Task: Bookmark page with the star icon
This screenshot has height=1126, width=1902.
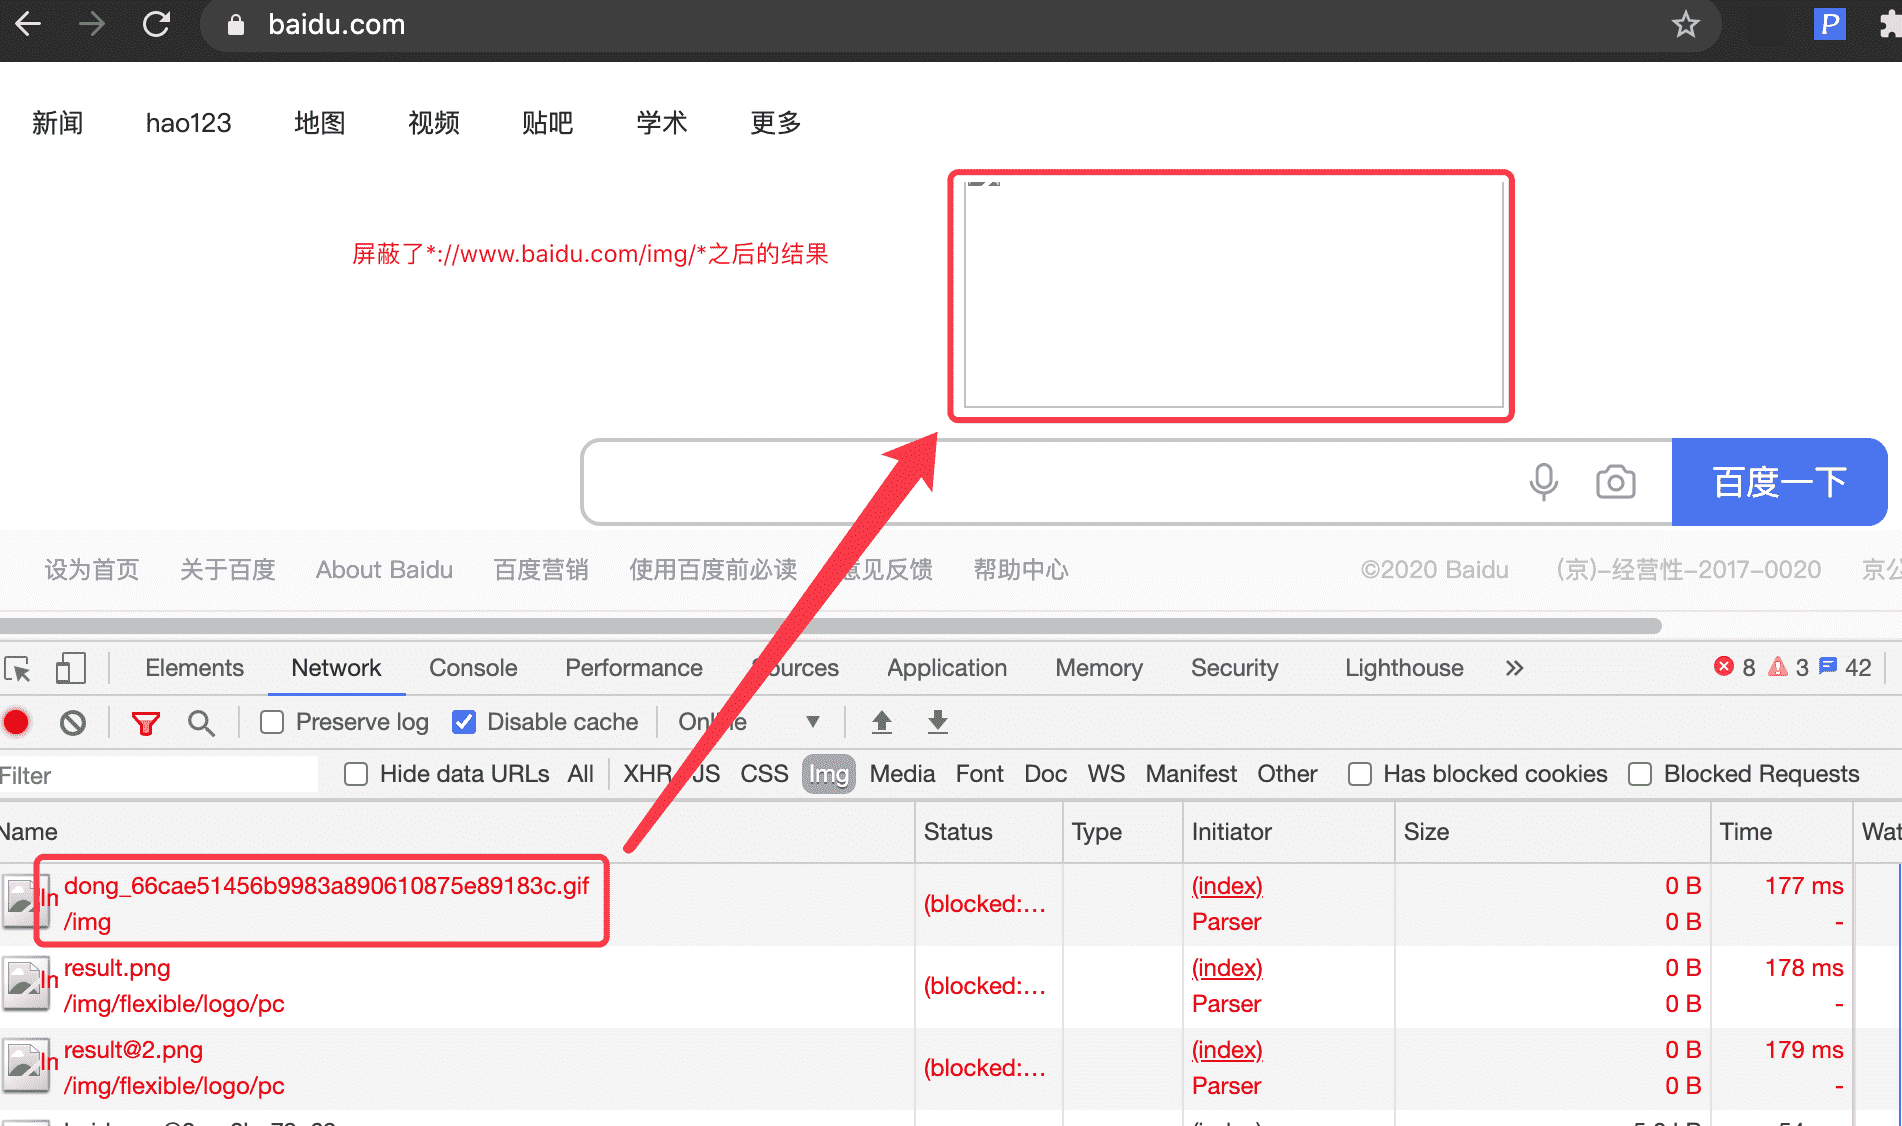Action: click(1685, 24)
